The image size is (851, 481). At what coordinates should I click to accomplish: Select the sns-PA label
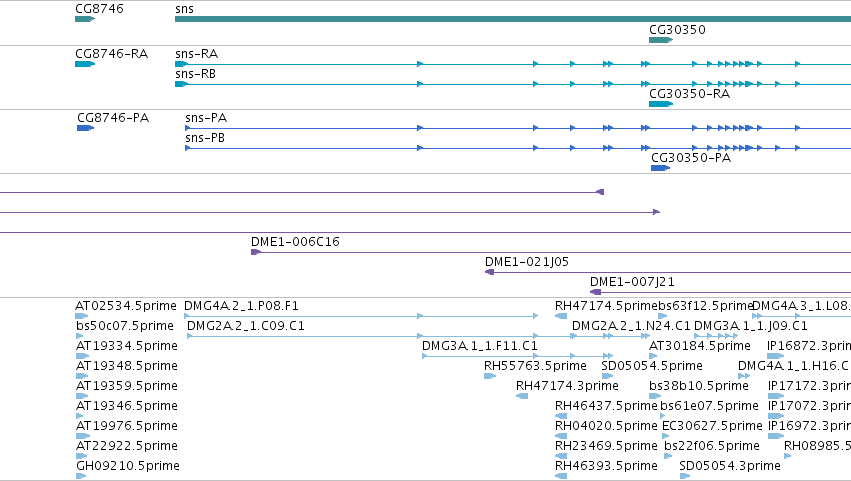pos(206,118)
